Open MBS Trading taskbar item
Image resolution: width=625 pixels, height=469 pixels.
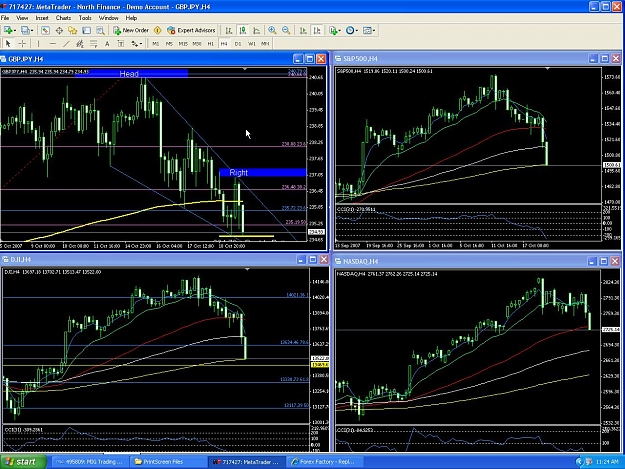(x=89, y=462)
